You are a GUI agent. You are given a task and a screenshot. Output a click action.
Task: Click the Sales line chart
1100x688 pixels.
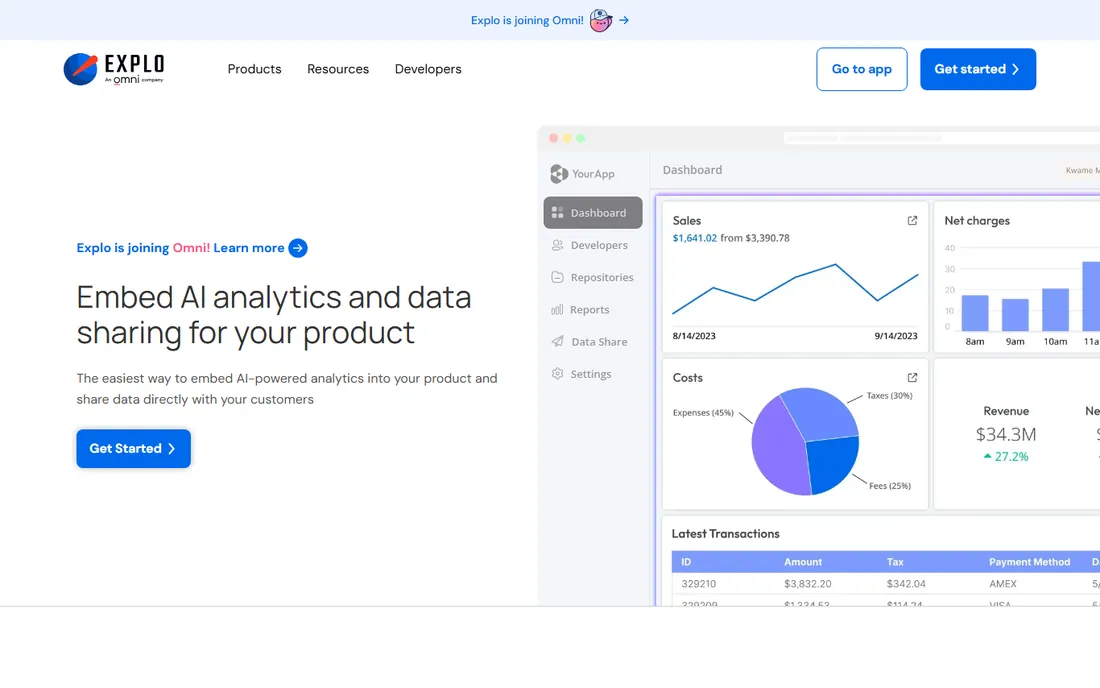tap(795, 290)
